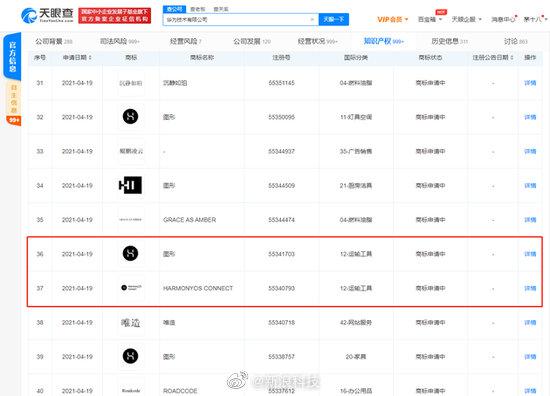Sort the table by 注册公告日期 column

click(493, 58)
